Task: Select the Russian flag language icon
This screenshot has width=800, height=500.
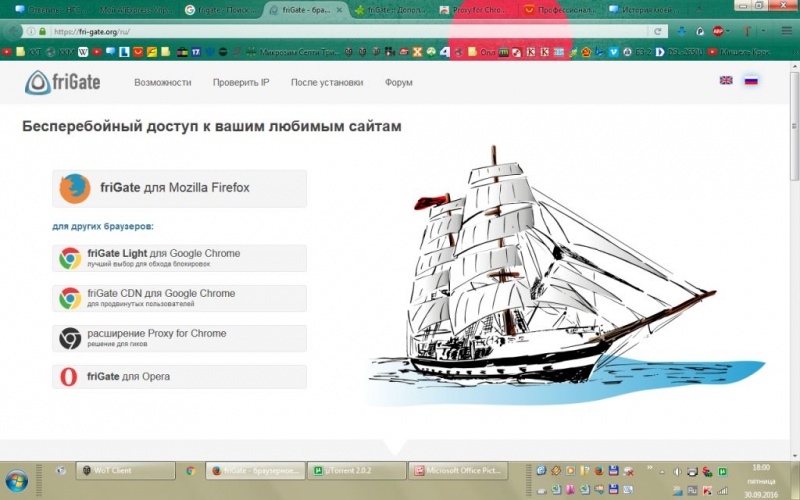Action: point(751,80)
